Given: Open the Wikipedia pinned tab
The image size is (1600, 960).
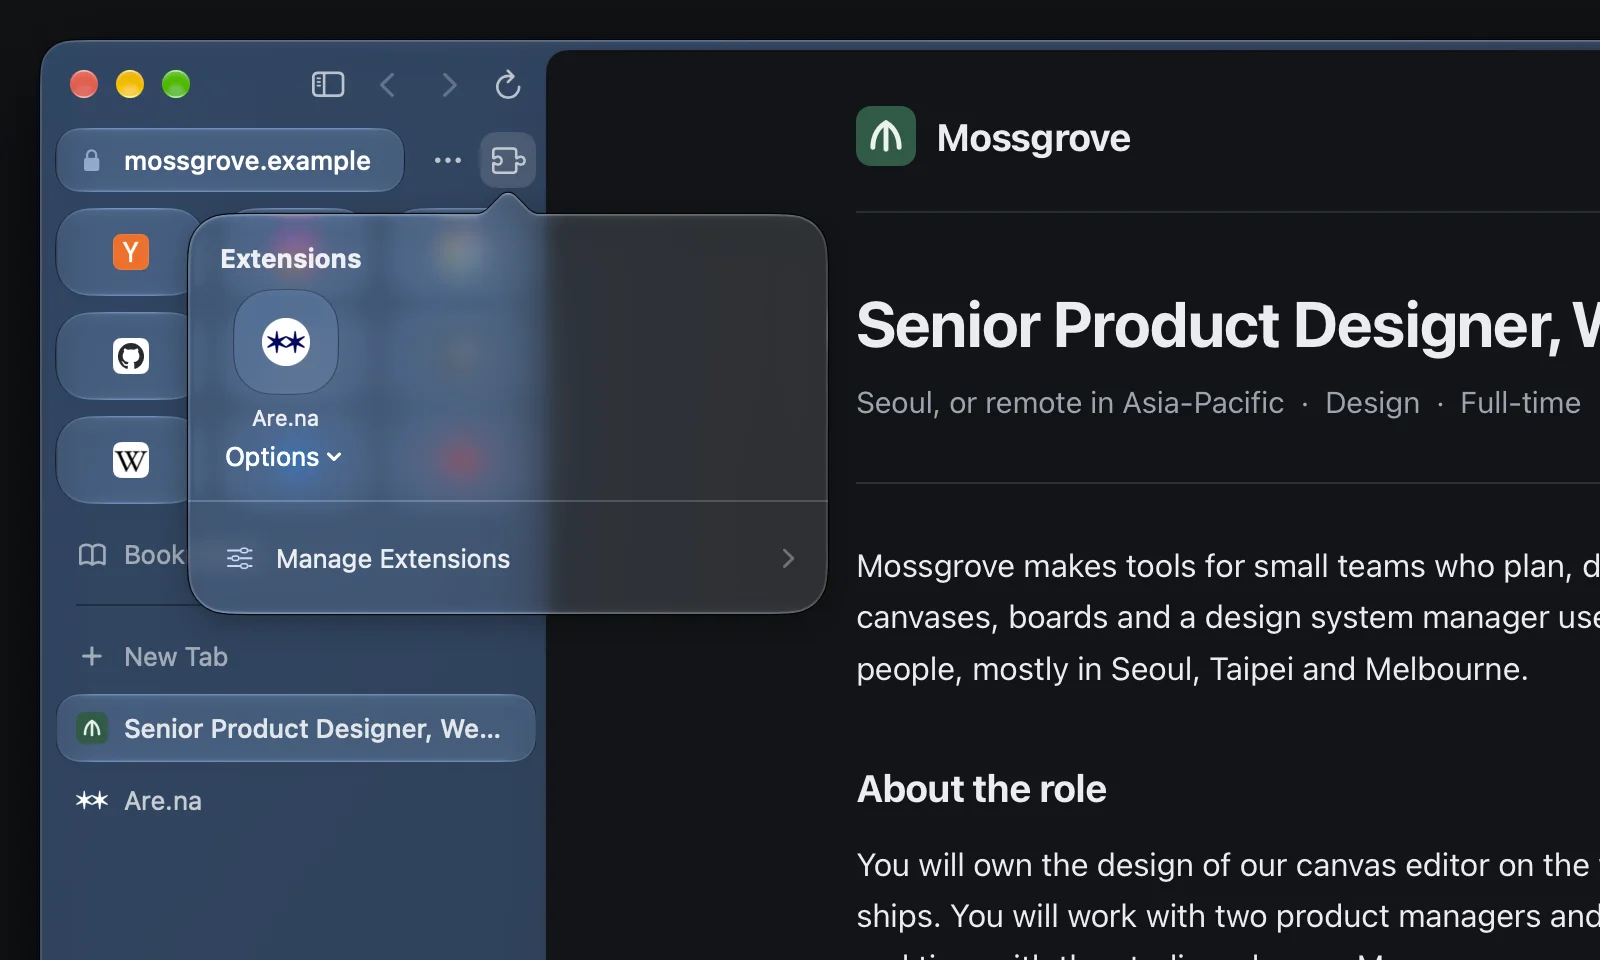Looking at the screenshot, I should pos(130,460).
